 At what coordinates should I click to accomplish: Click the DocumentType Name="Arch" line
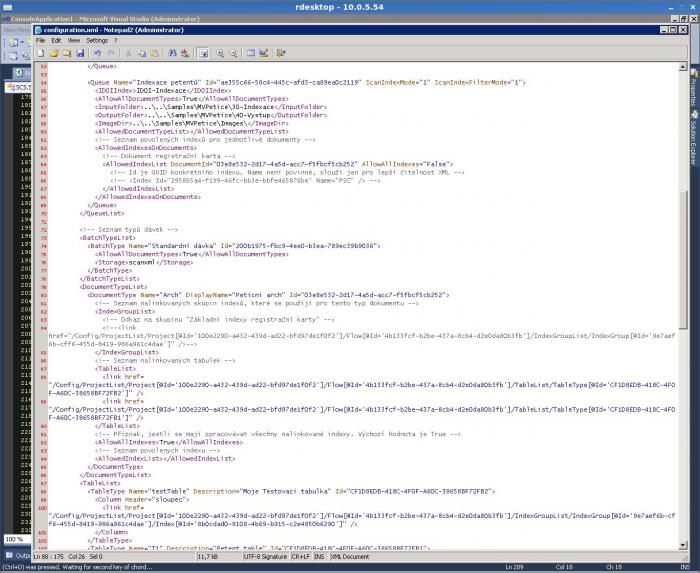(268, 295)
